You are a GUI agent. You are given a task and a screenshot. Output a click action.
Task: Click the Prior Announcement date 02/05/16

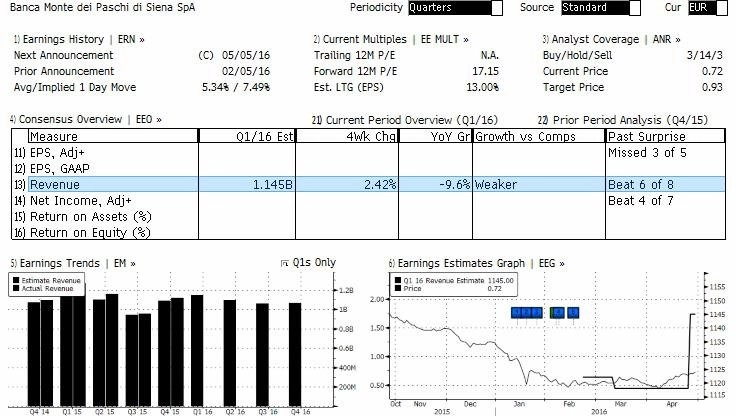coord(246,71)
